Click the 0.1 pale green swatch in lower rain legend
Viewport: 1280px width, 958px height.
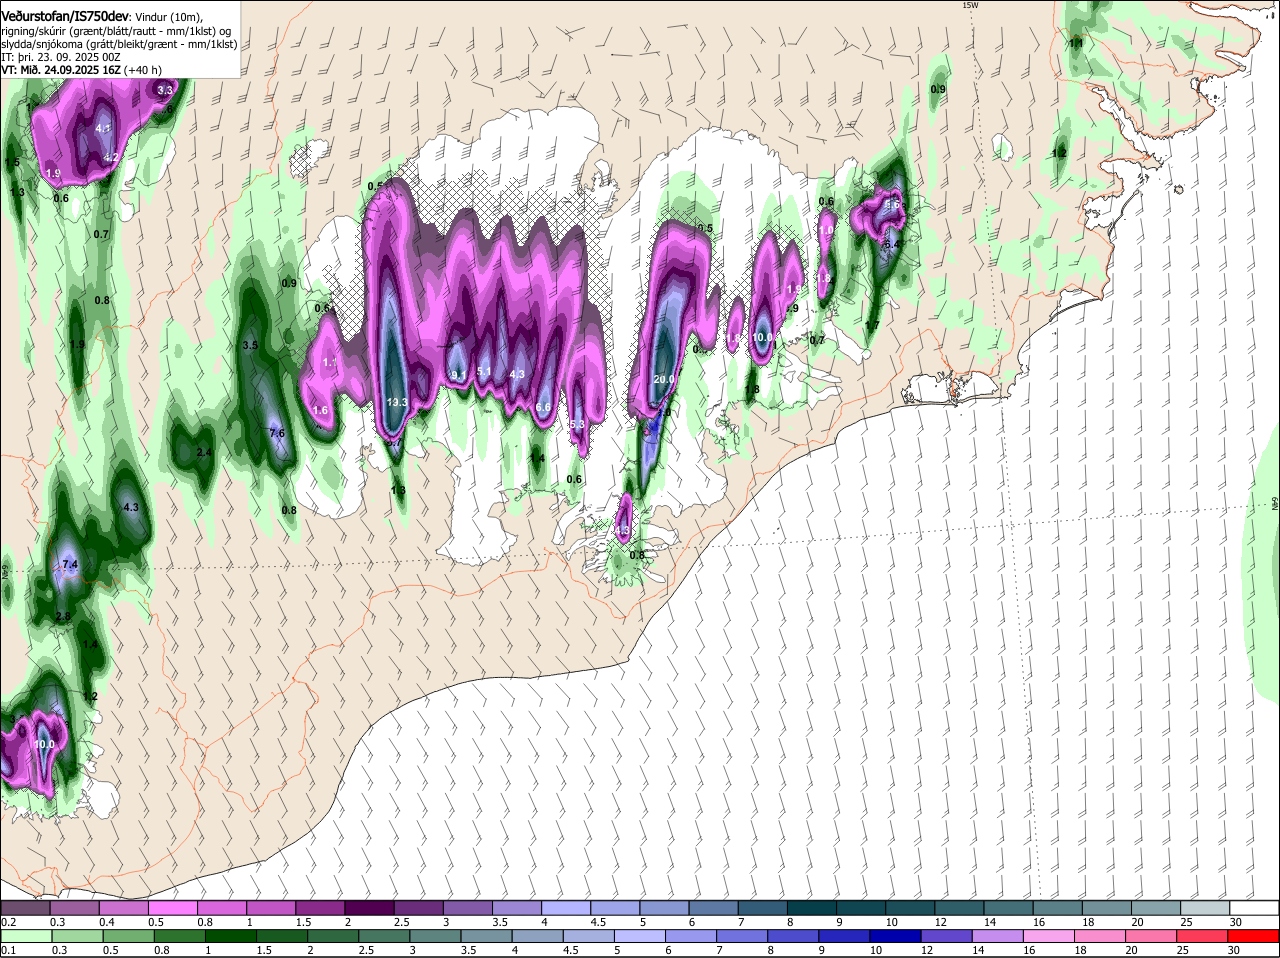[x=27, y=935]
